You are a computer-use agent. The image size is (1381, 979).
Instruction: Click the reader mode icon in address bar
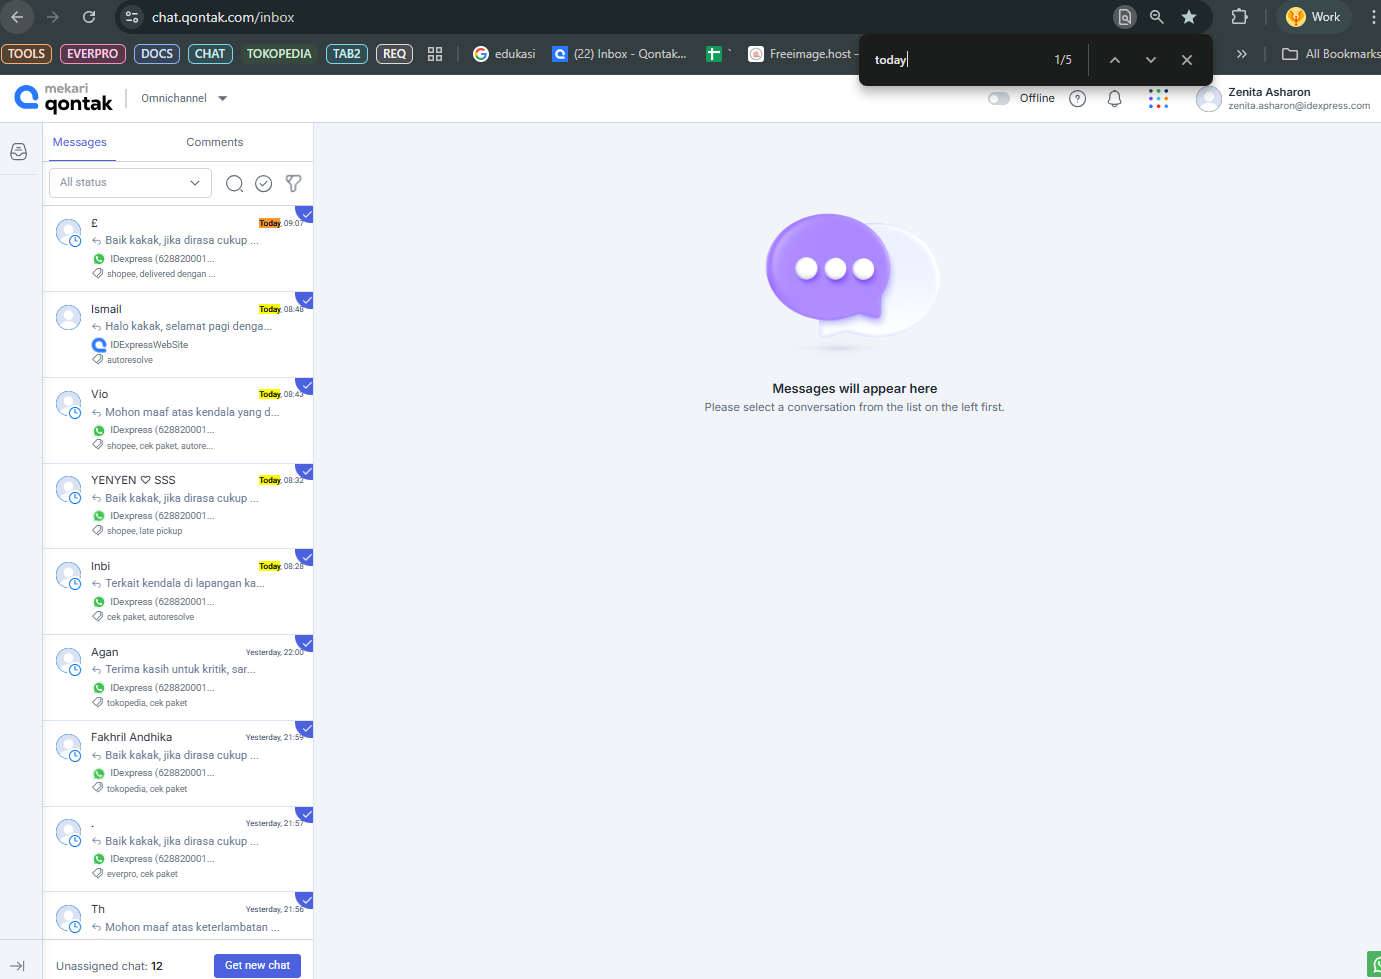point(1125,17)
